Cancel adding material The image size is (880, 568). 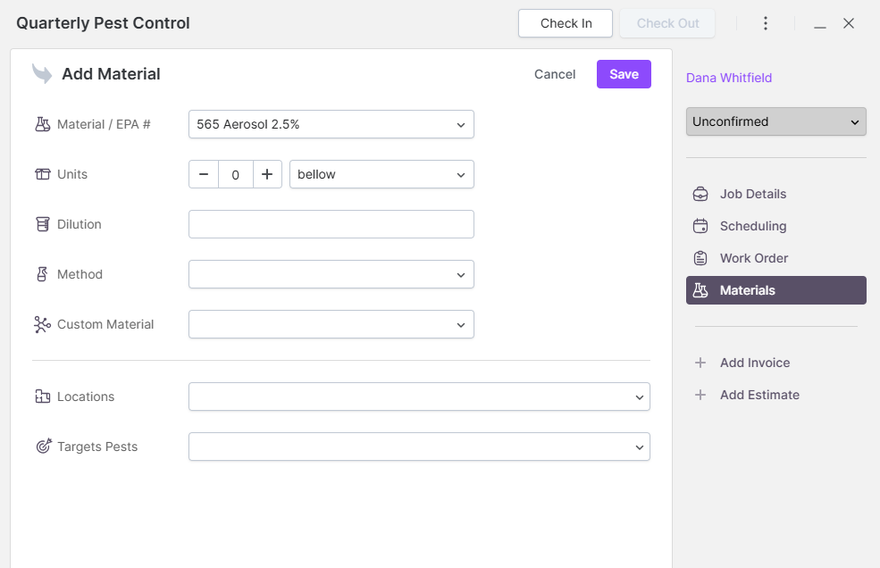tap(554, 74)
